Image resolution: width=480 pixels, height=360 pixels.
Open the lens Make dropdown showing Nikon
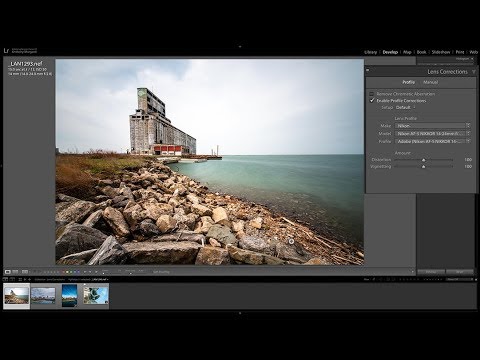[x=432, y=126]
